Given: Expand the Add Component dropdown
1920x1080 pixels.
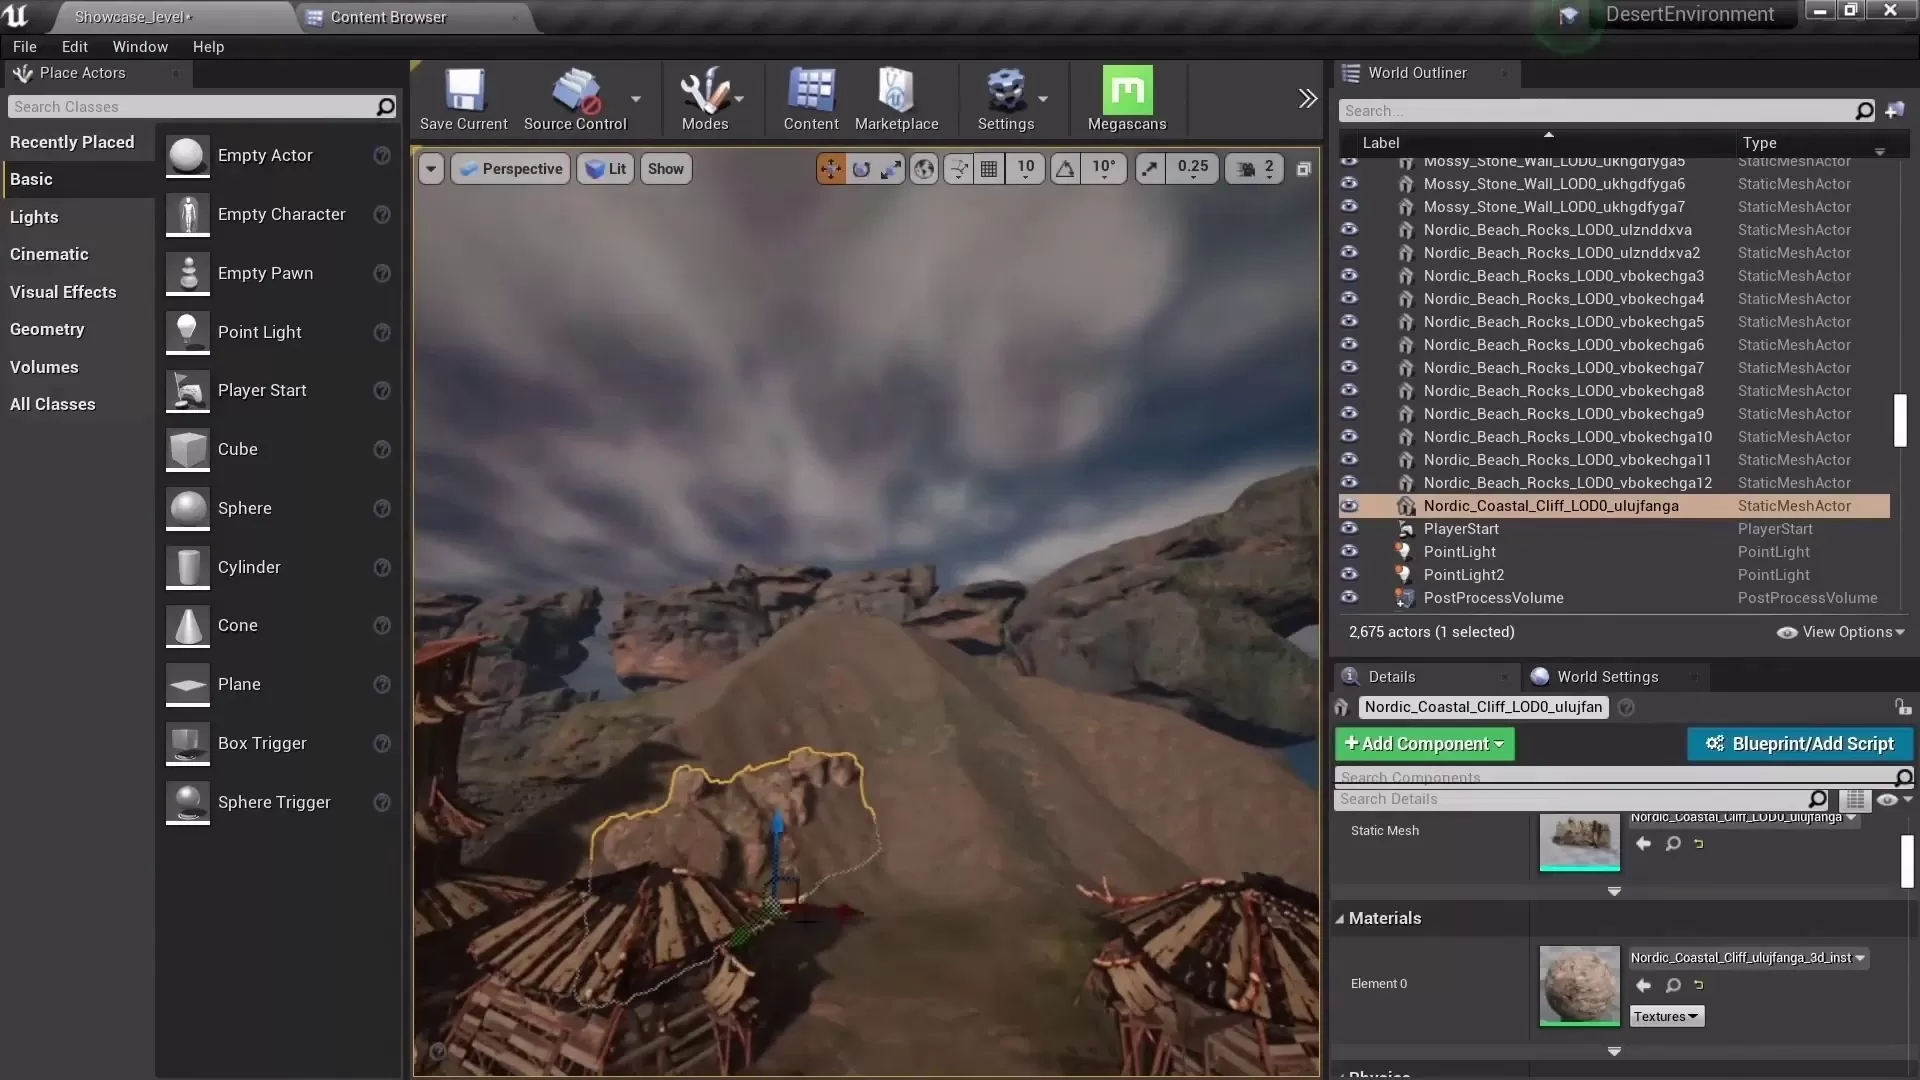Looking at the screenshot, I should (x=1423, y=743).
